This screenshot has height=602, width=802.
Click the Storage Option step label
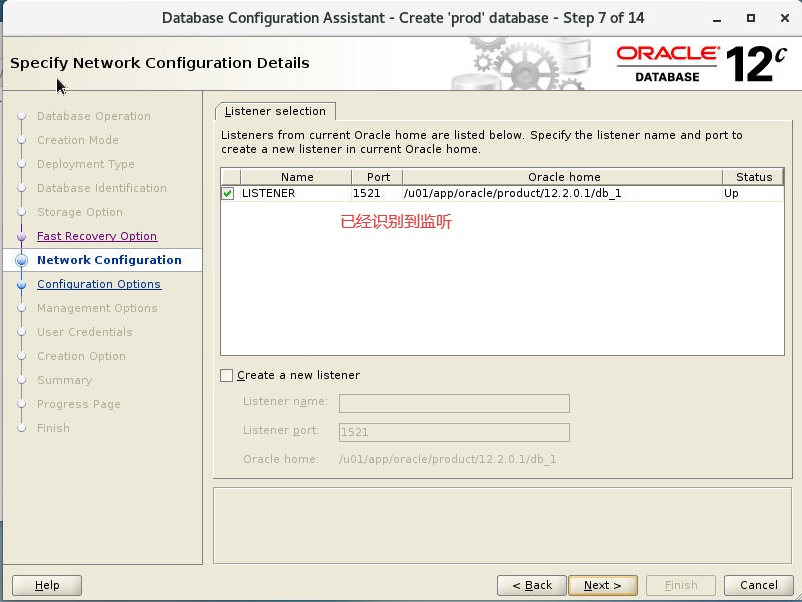[x=80, y=212]
